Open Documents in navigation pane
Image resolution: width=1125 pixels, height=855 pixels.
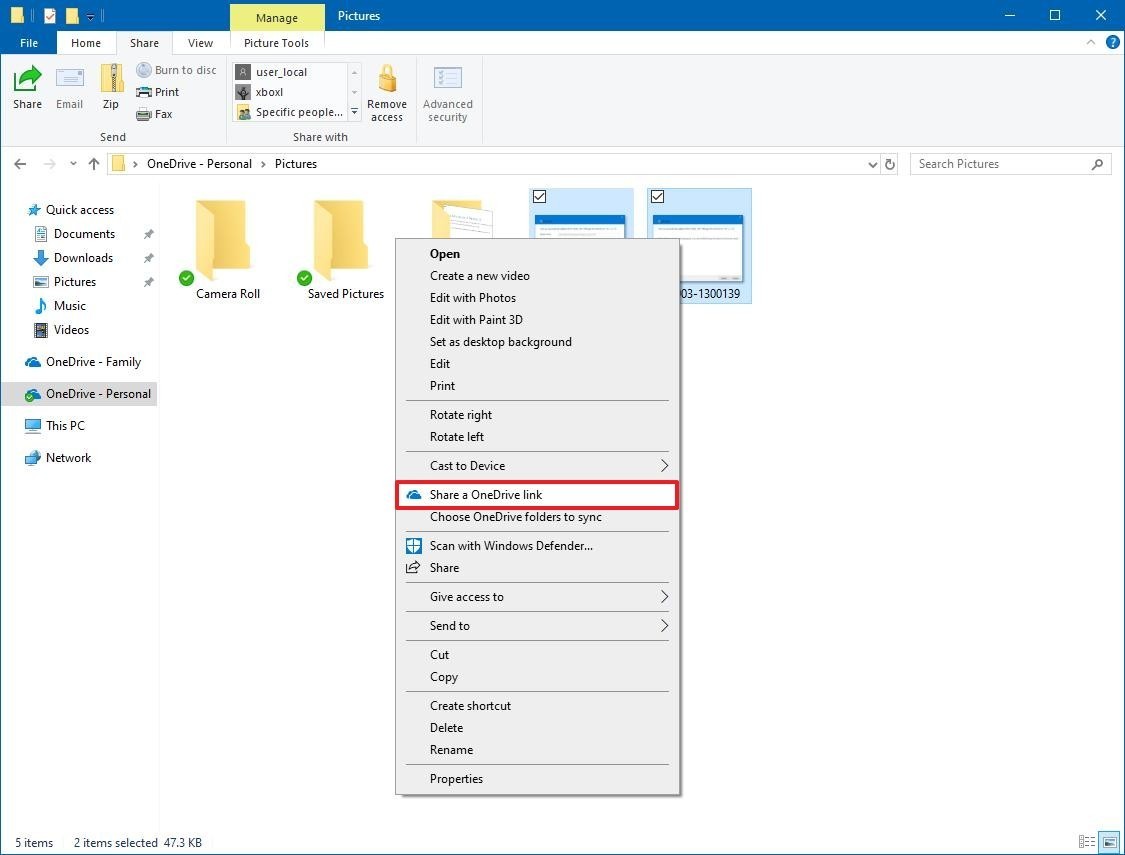84,234
